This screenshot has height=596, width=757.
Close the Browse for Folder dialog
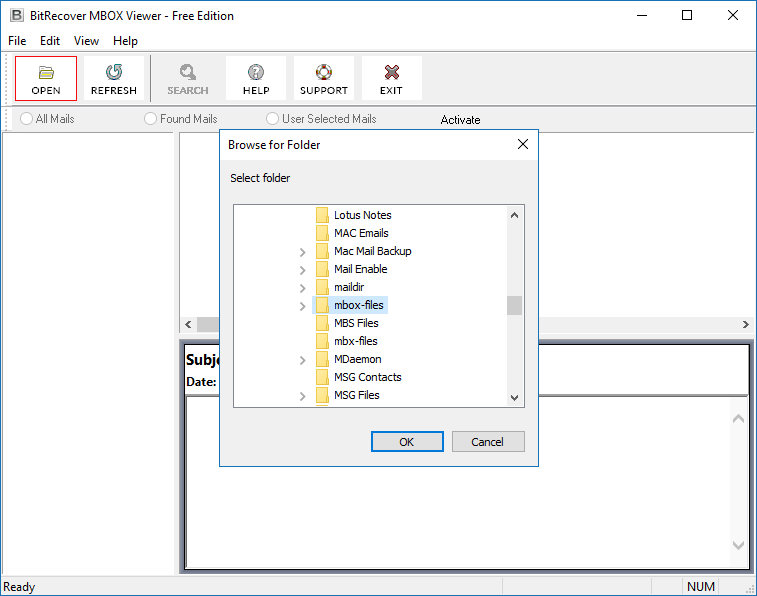pyautogui.click(x=523, y=144)
